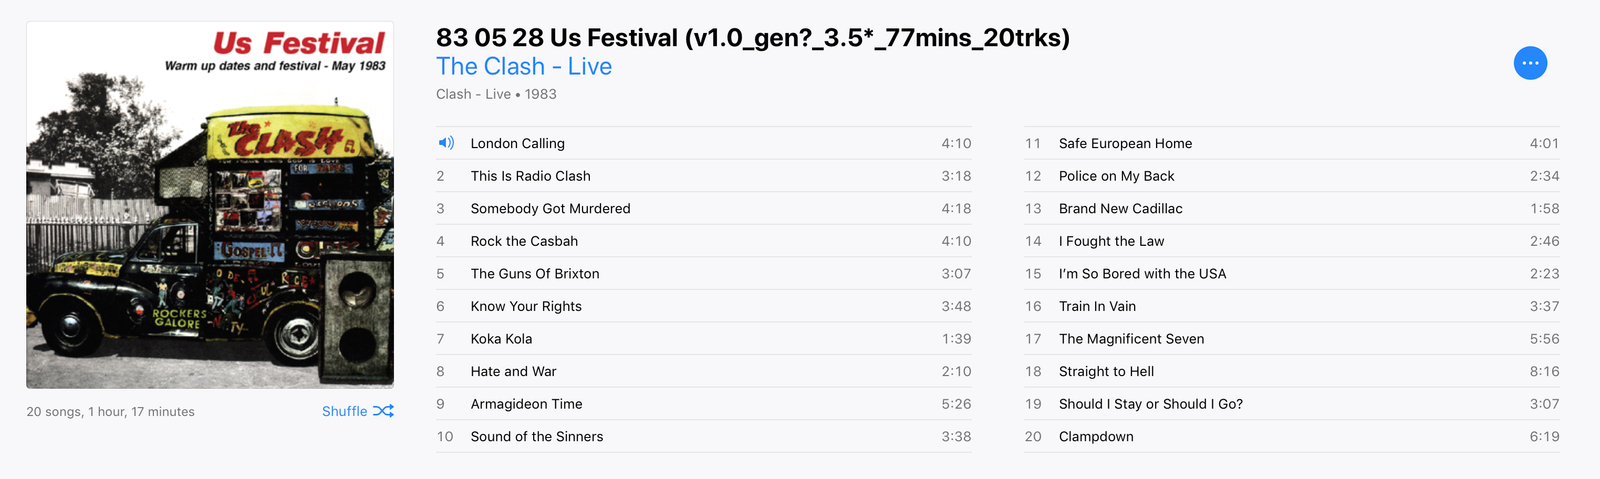
Task: Select the track Train In Vain
Action: point(1097,306)
